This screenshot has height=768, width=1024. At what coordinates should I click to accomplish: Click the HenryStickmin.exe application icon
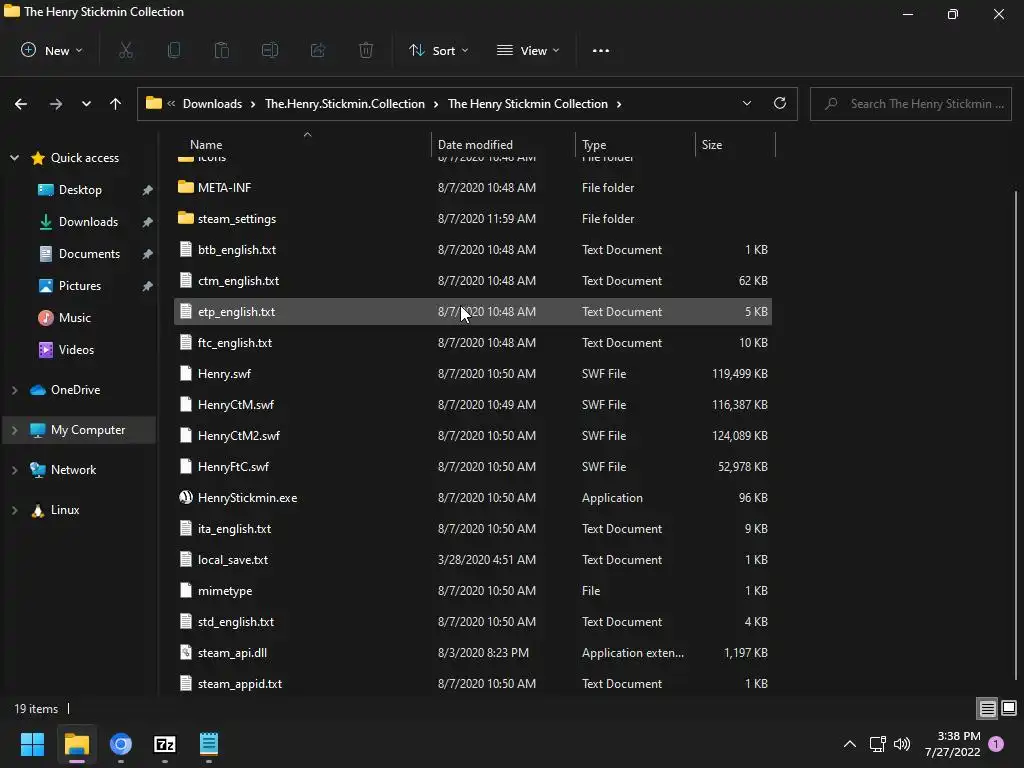186,498
